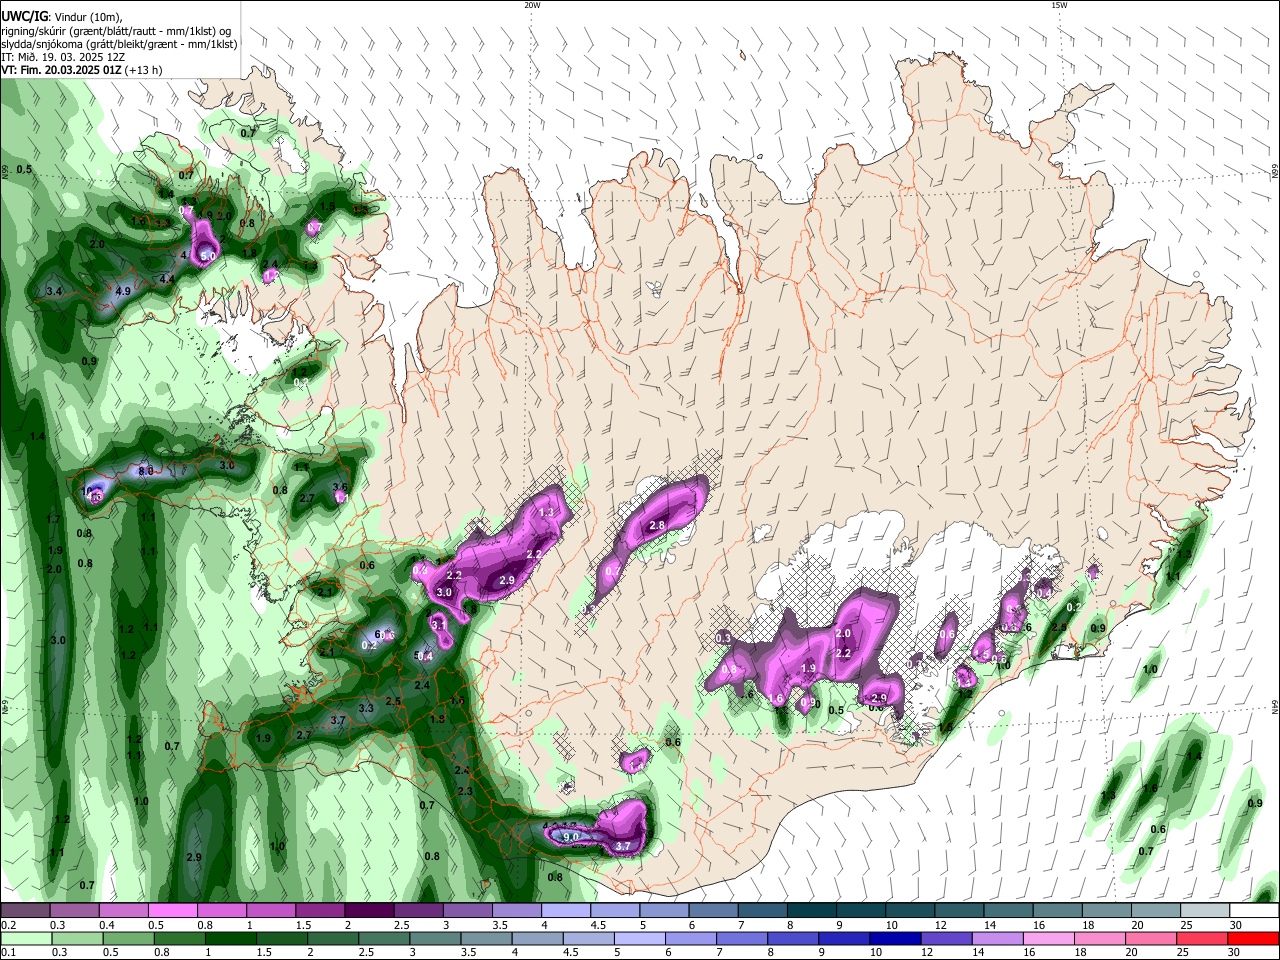Viewport: 1280px width, 960px height.
Task: Select the lower legend row 5 light blue swatch
Action: click(639, 939)
